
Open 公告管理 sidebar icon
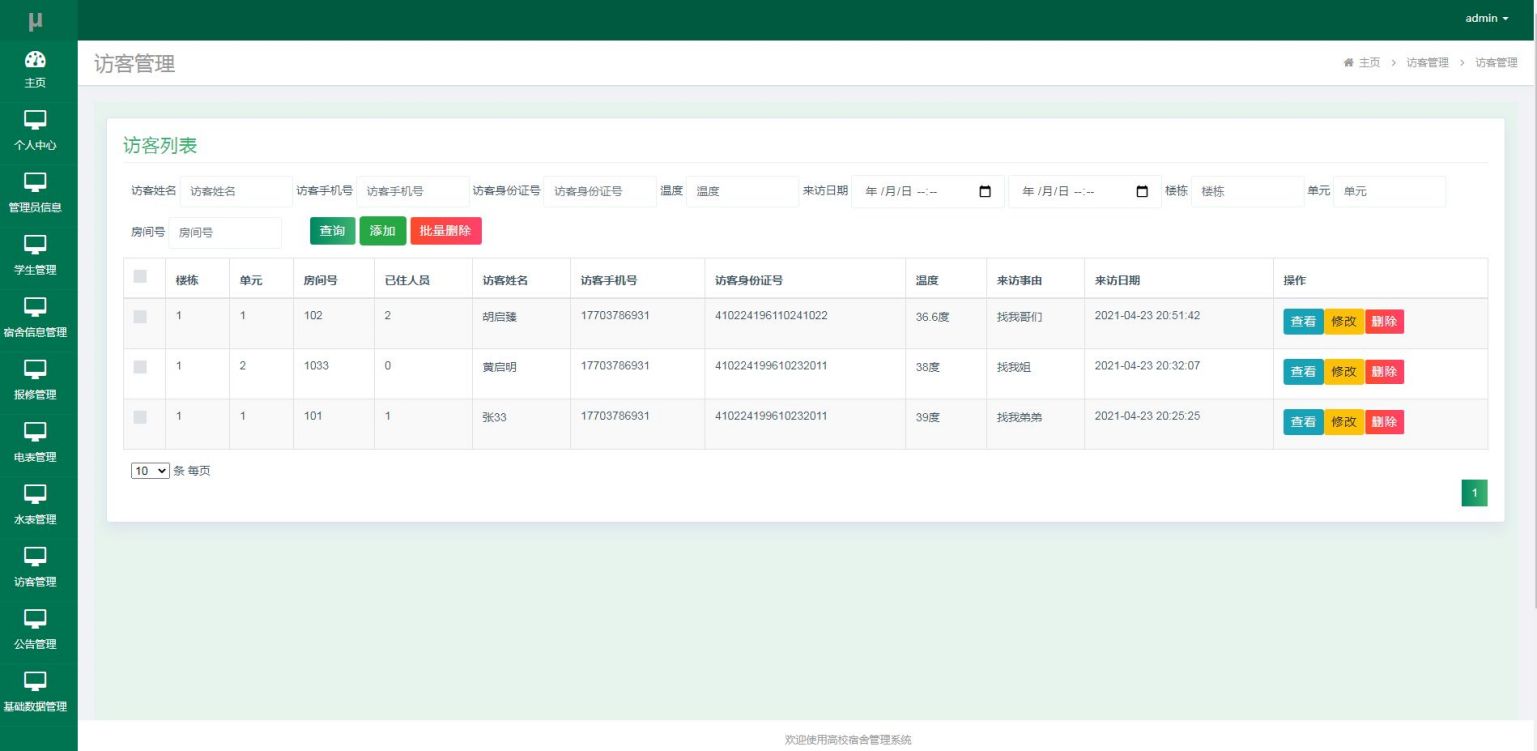tap(35, 619)
